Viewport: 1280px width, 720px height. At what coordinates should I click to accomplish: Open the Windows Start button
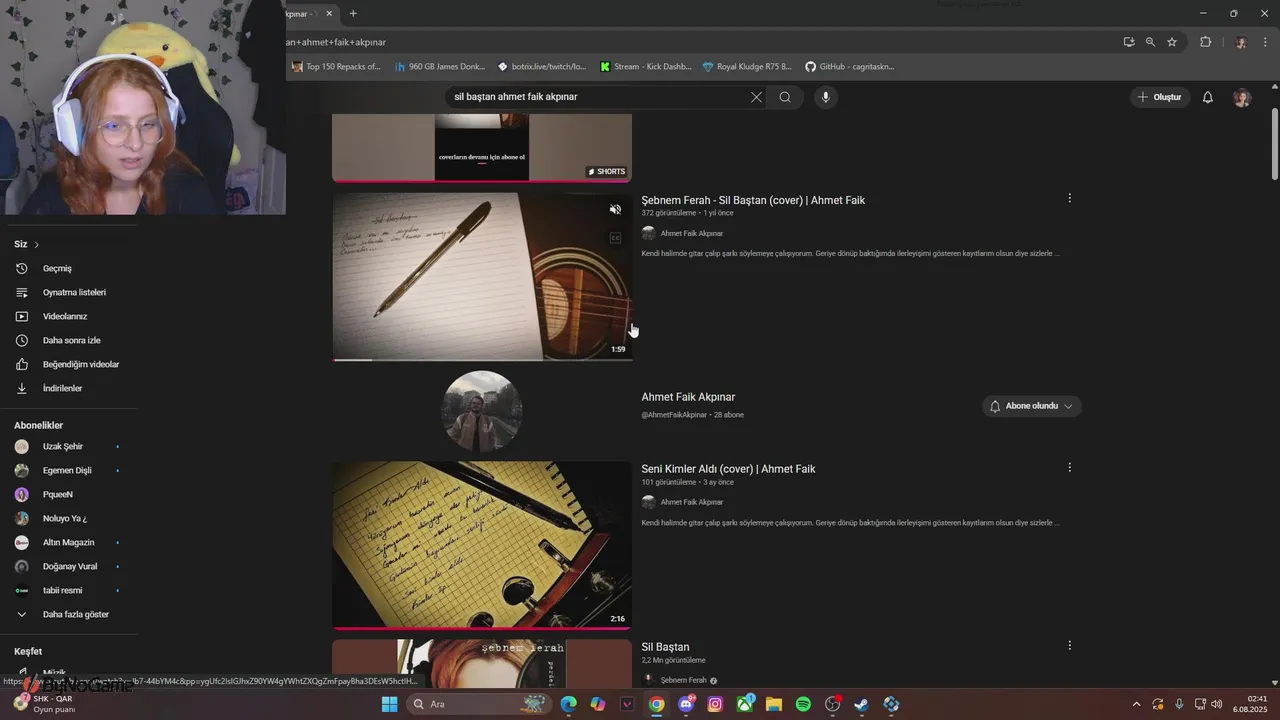coord(390,704)
